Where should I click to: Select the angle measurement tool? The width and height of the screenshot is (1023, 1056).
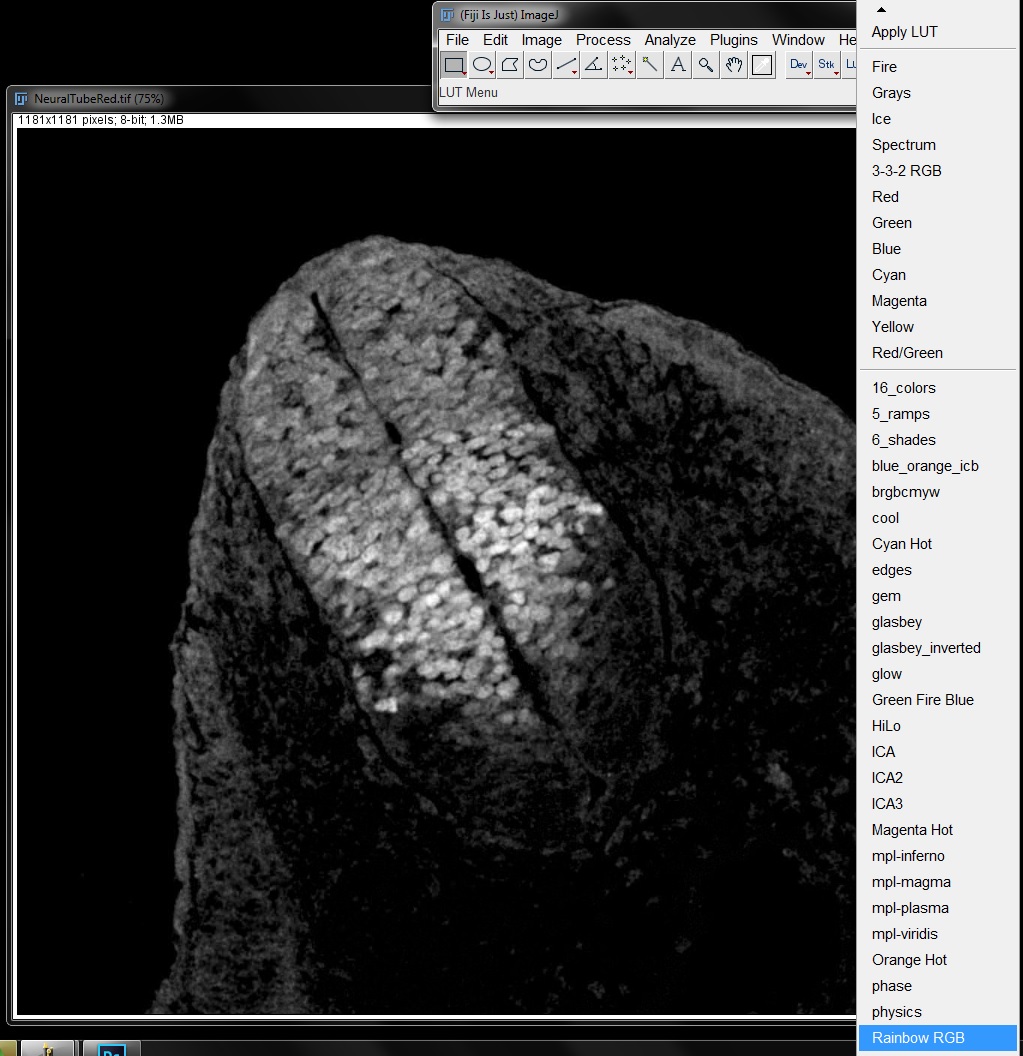pos(593,64)
